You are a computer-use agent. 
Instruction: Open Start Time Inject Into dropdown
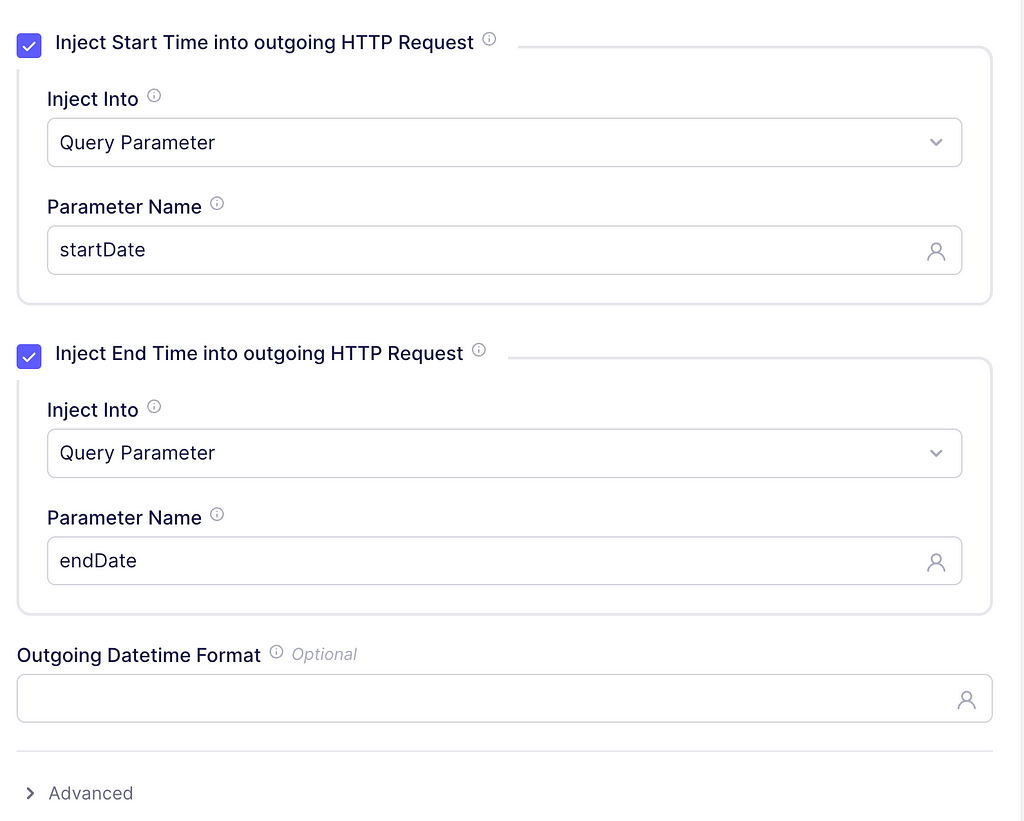(504, 142)
